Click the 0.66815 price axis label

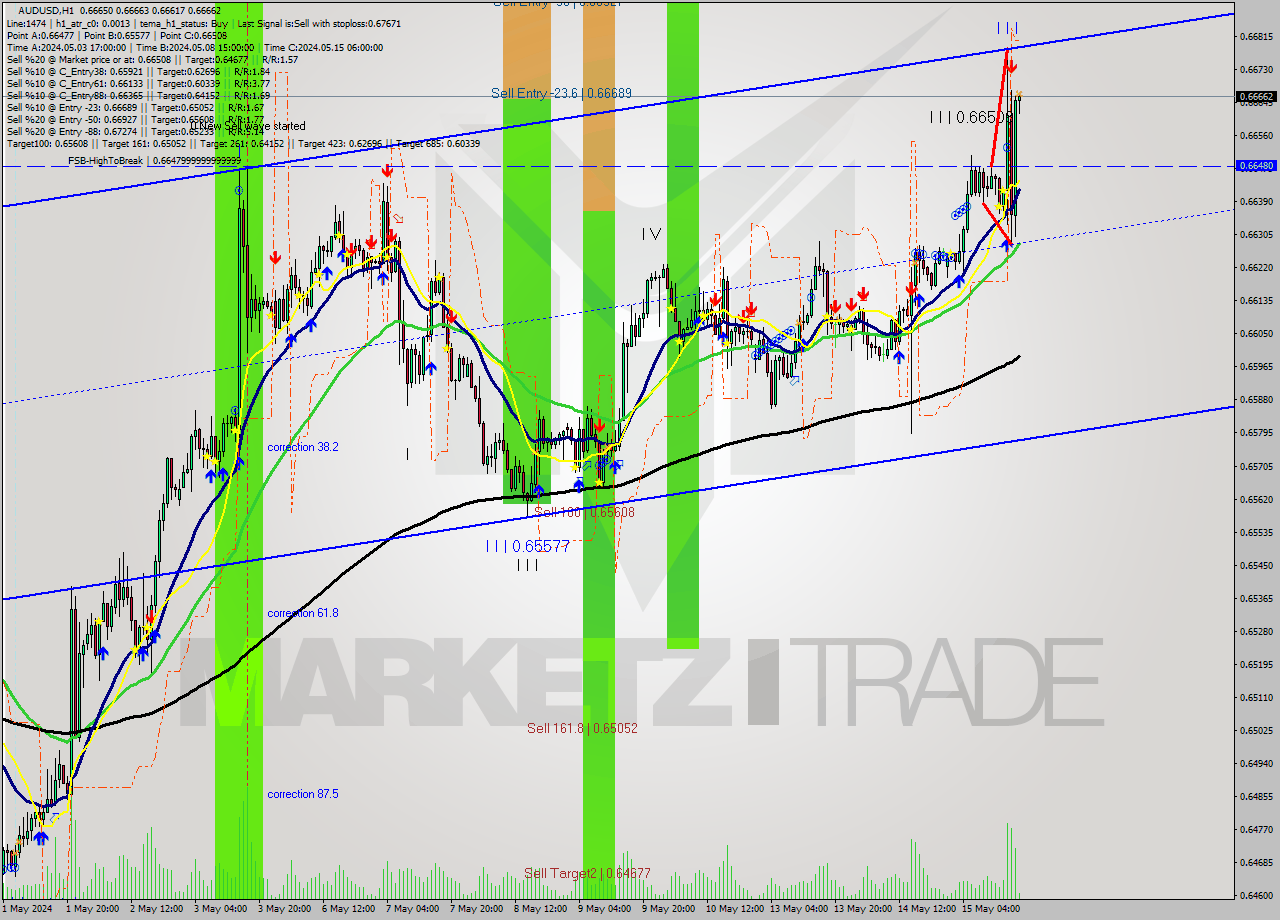tap(1256, 36)
